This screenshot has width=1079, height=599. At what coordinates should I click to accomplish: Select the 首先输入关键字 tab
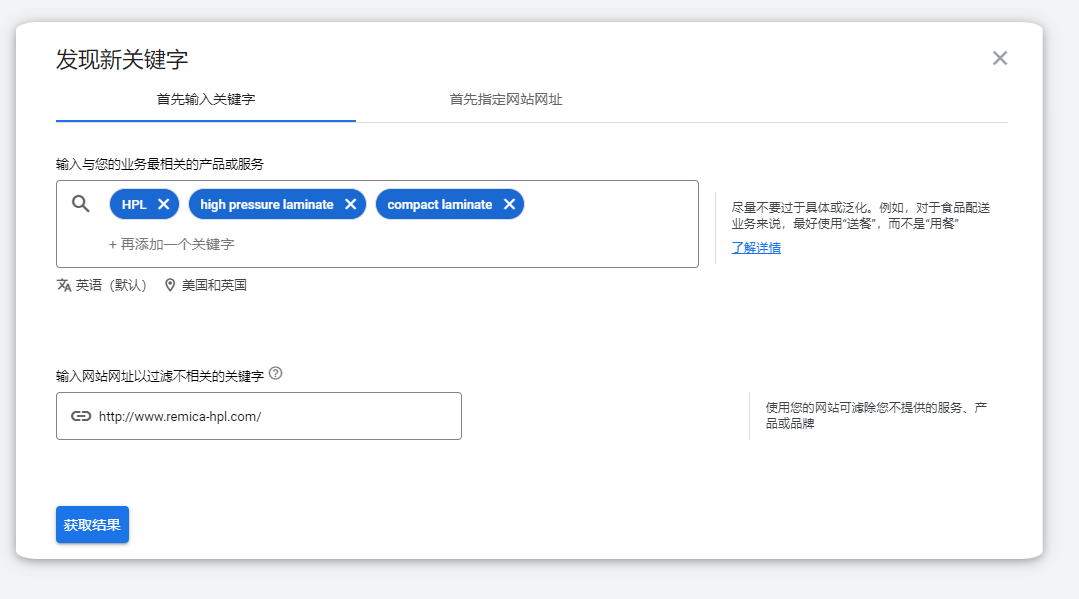pyautogui.click(x=205, y=98)
